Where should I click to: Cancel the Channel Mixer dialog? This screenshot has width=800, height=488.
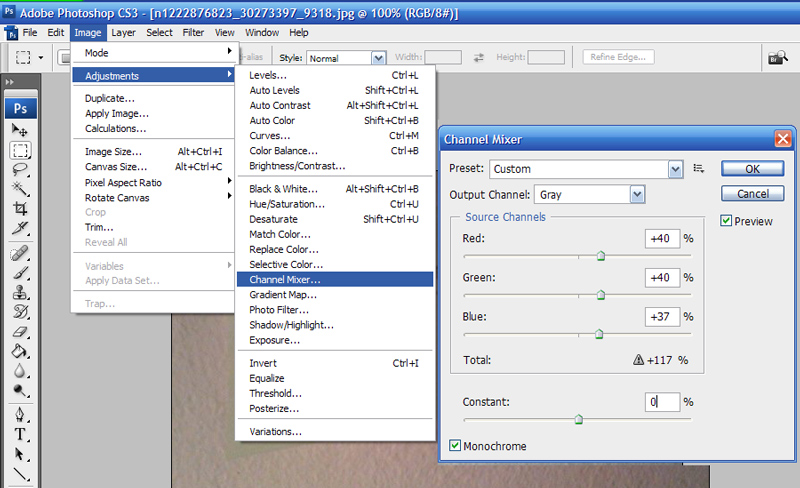751,193
